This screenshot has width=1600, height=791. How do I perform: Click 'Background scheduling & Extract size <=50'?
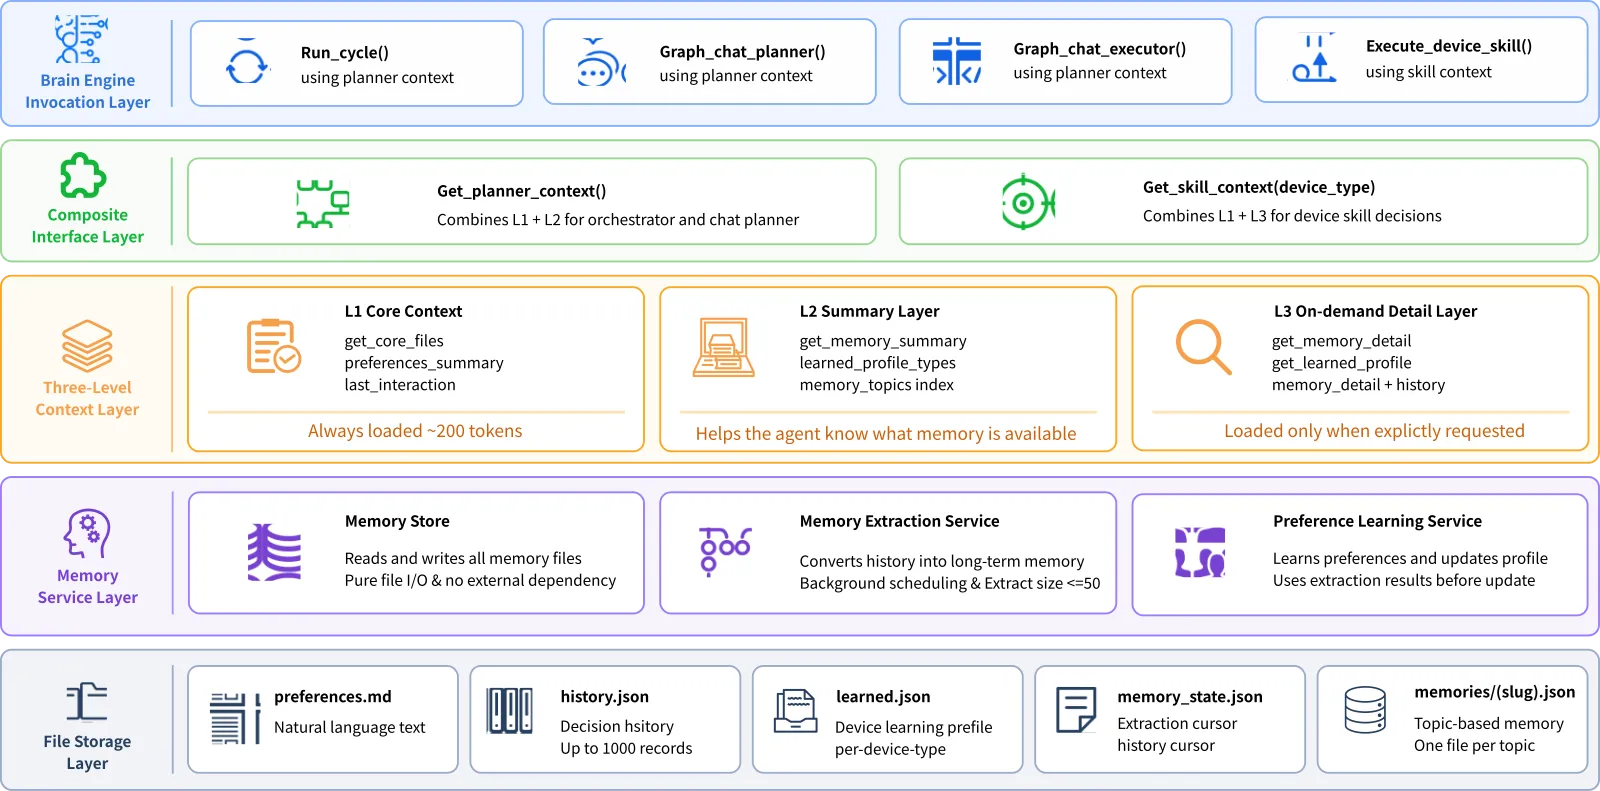coord(949,583)
